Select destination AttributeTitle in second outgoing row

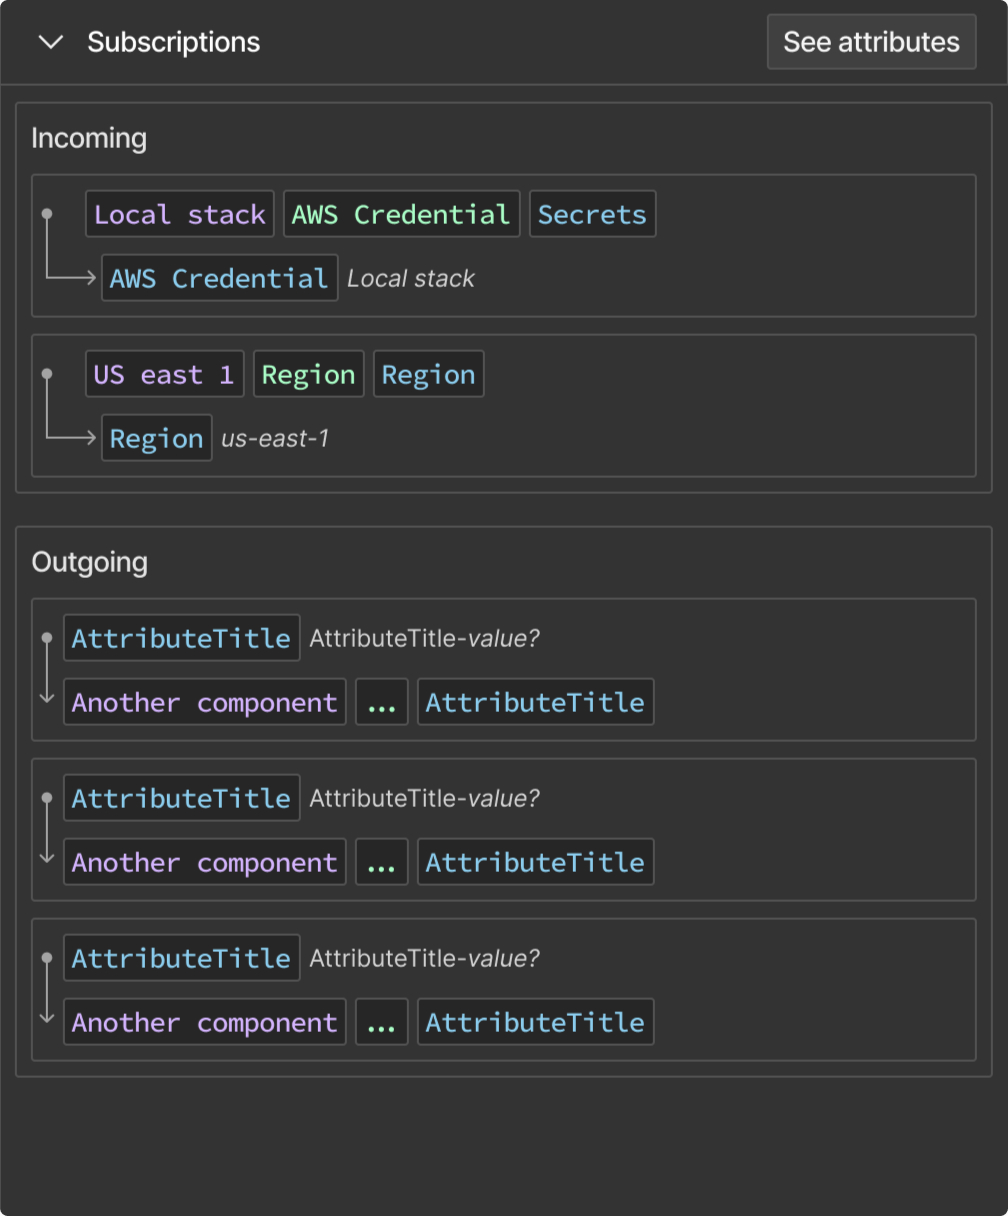click(535, 862)
